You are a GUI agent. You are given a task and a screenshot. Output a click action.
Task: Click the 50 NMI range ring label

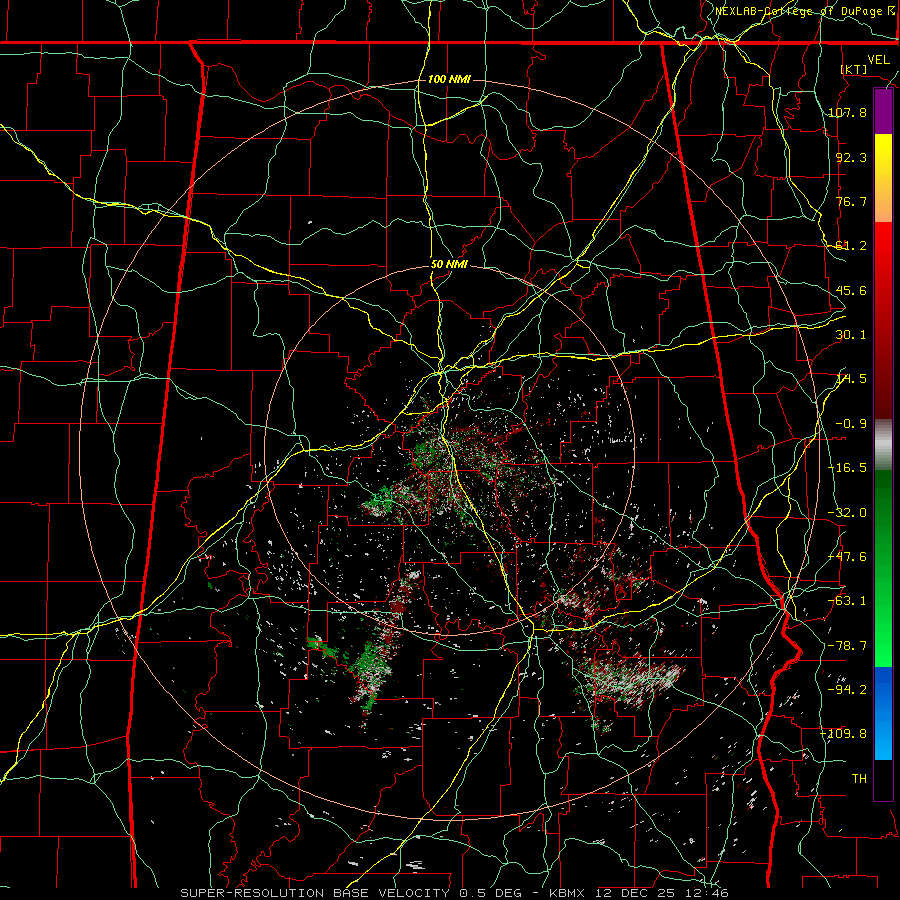(x=449, y=265)
